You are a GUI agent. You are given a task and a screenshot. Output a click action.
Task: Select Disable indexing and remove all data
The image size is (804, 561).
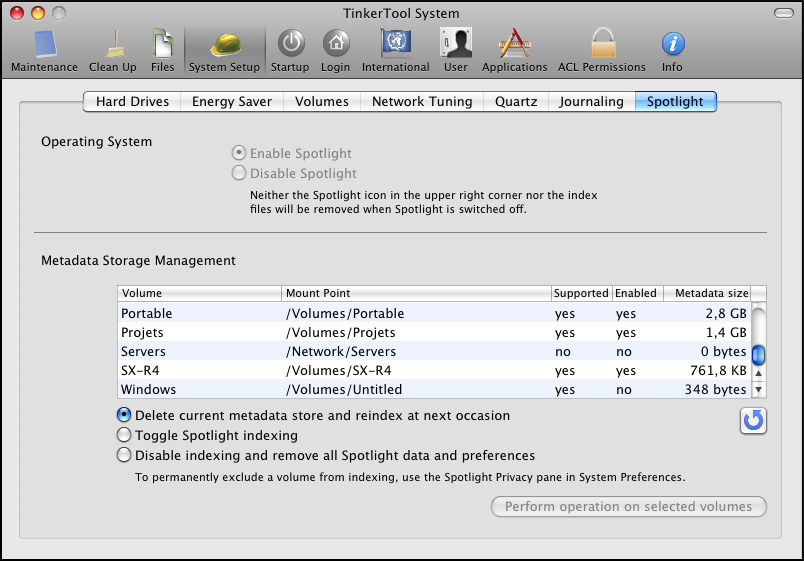(125, 455)
